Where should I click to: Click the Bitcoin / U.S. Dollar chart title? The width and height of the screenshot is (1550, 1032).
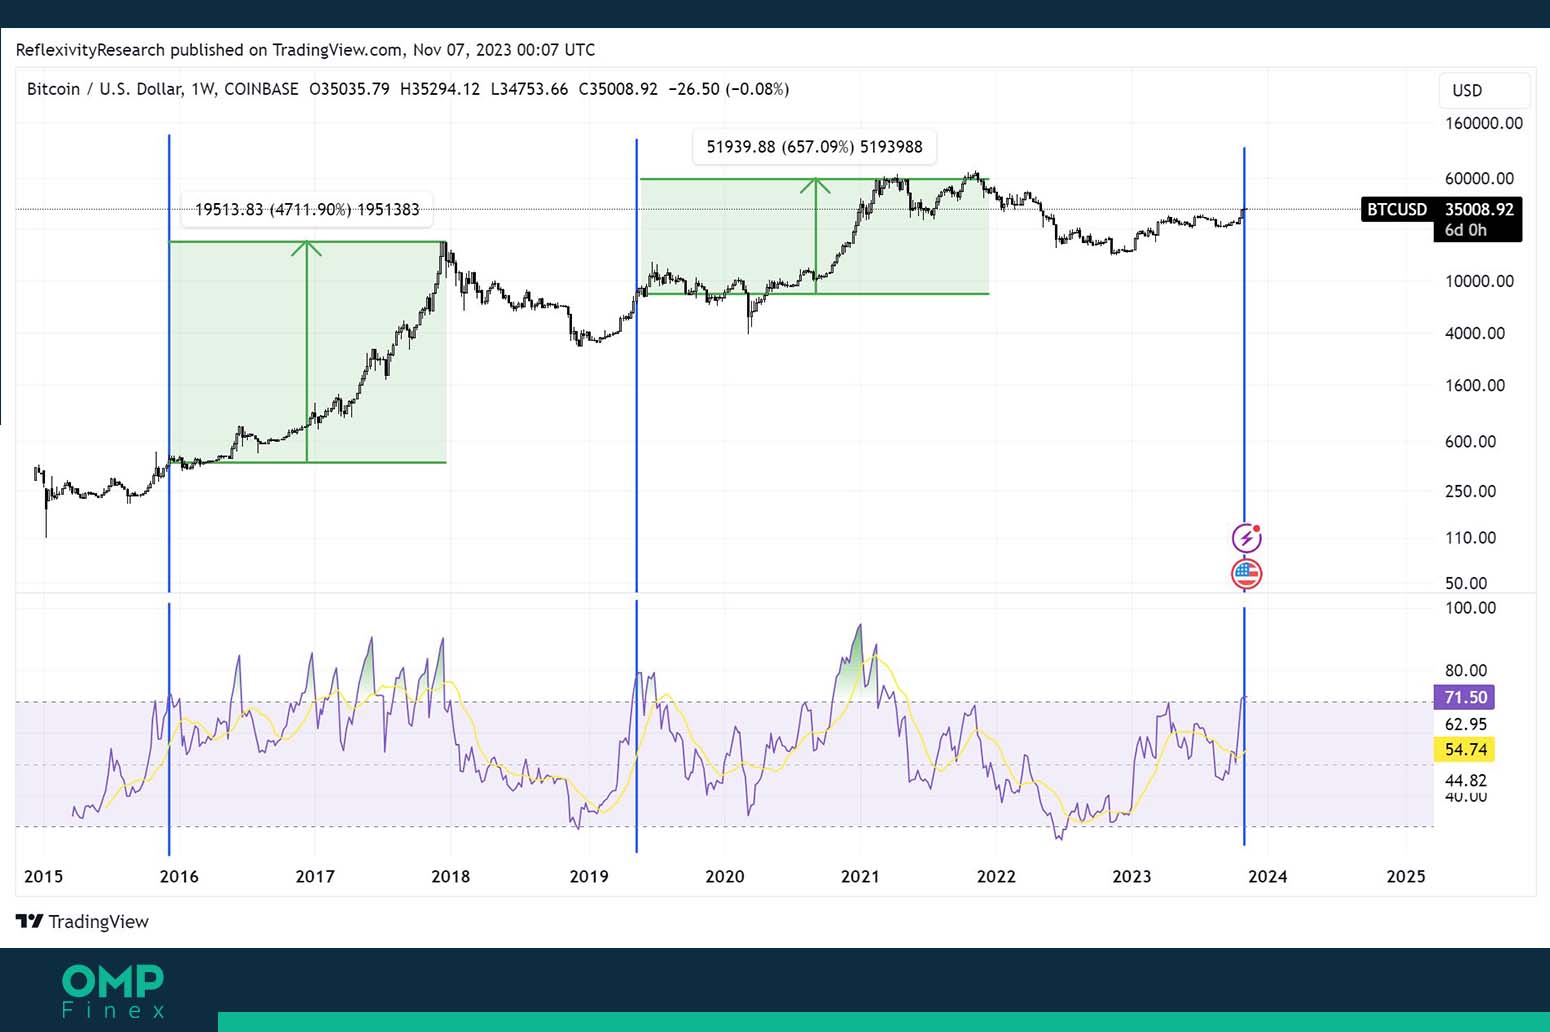point(162,89)
